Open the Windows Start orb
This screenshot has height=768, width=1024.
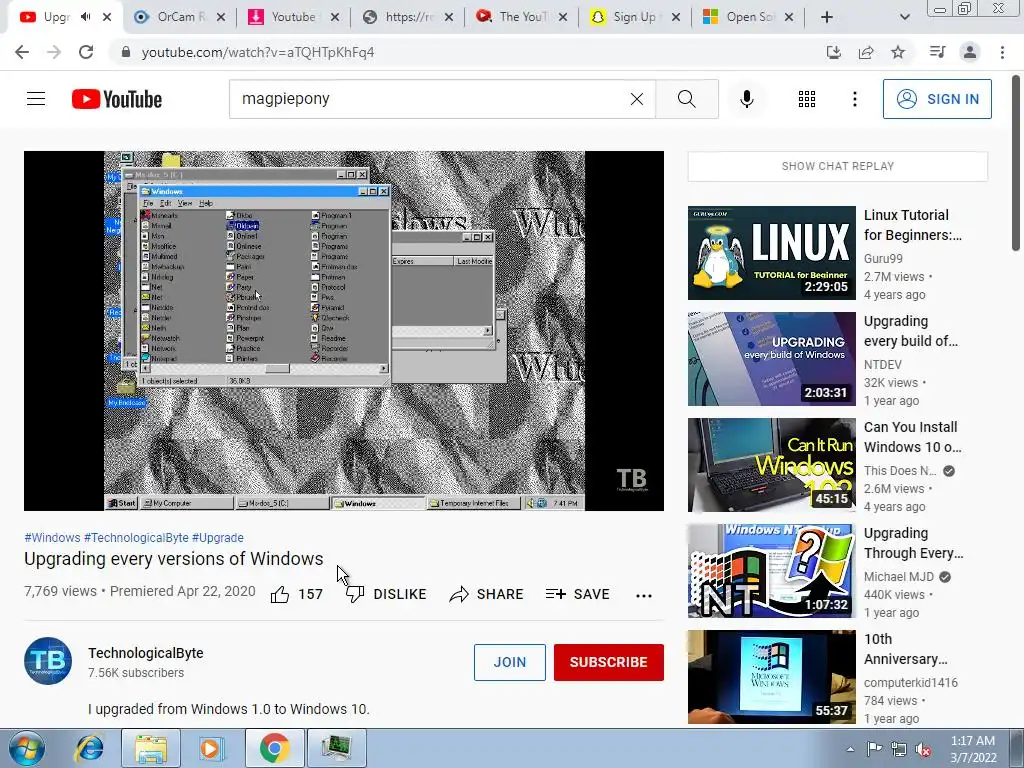26,748
